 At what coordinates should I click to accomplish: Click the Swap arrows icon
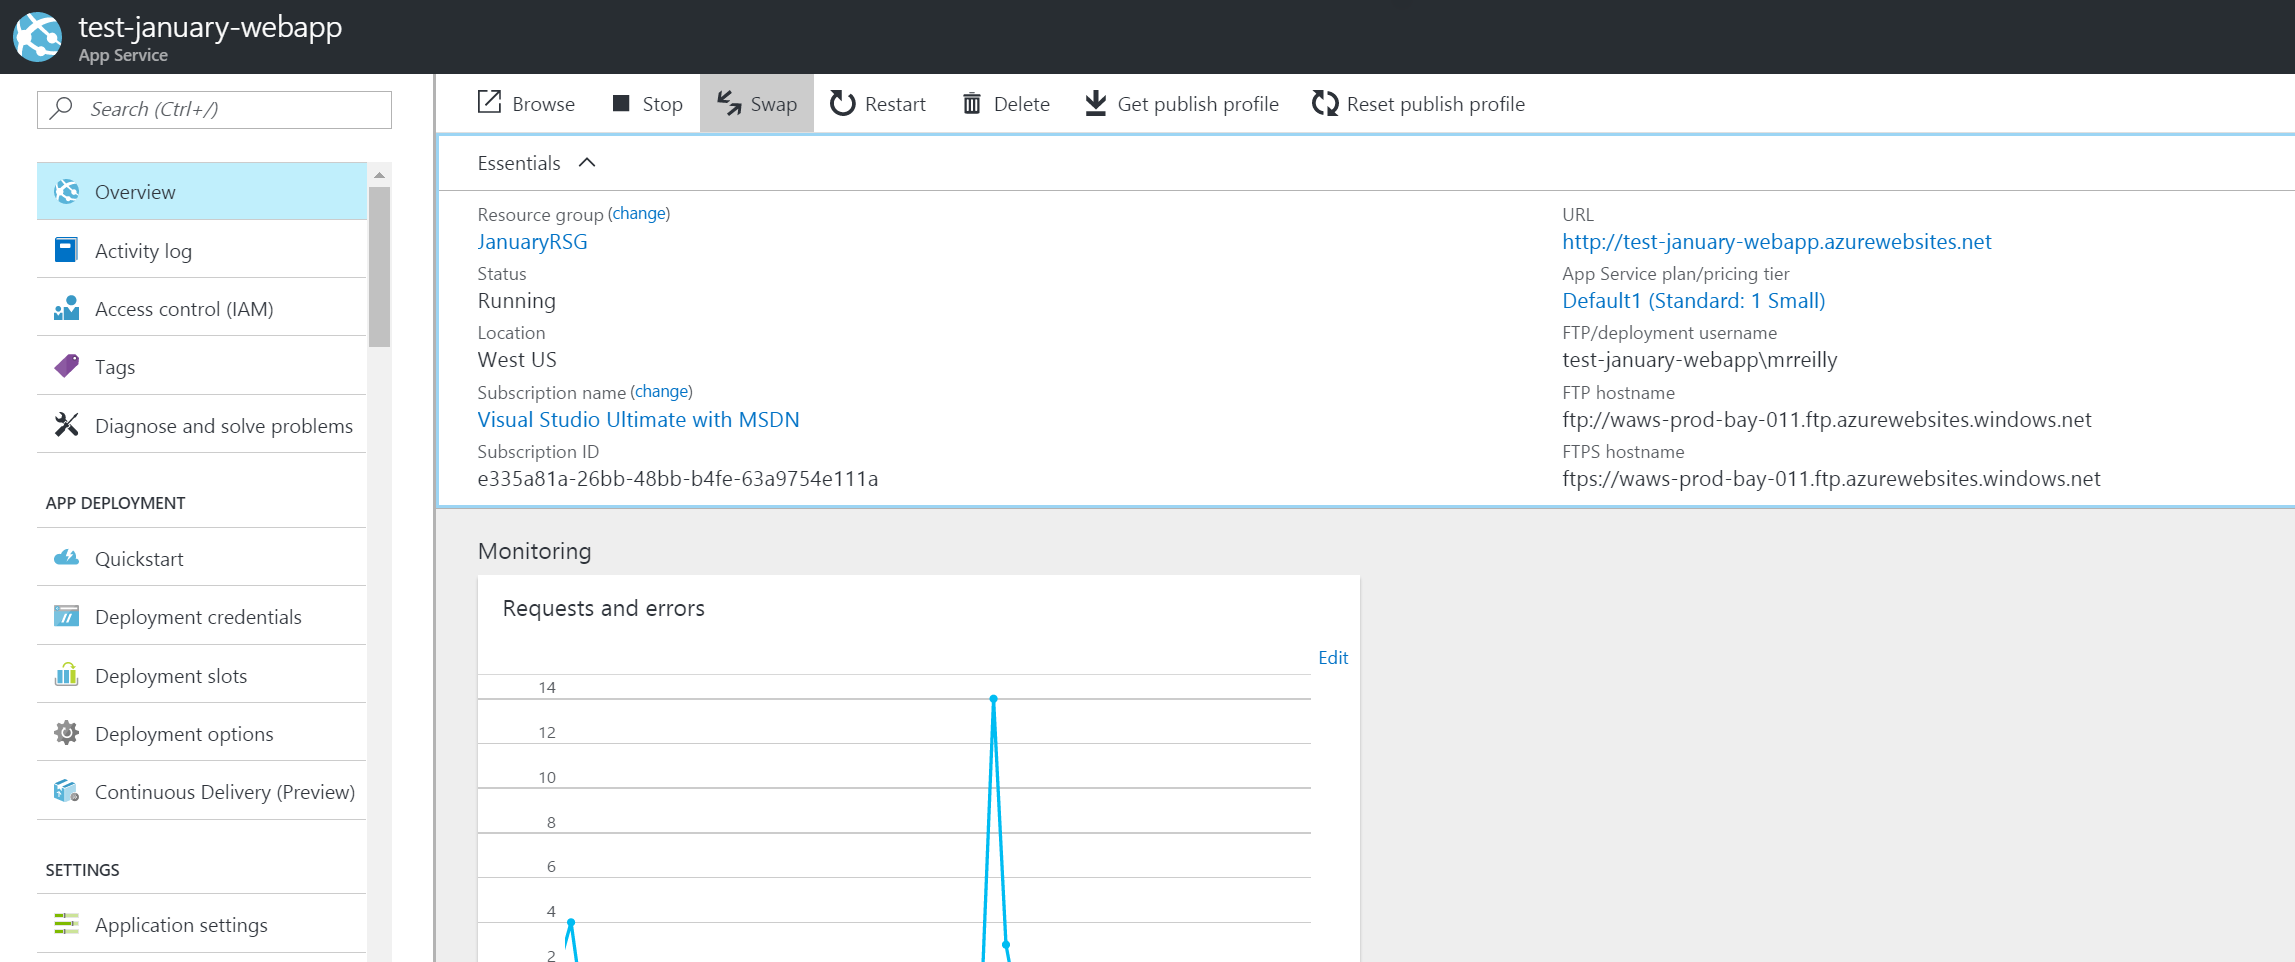coord(729,103)
